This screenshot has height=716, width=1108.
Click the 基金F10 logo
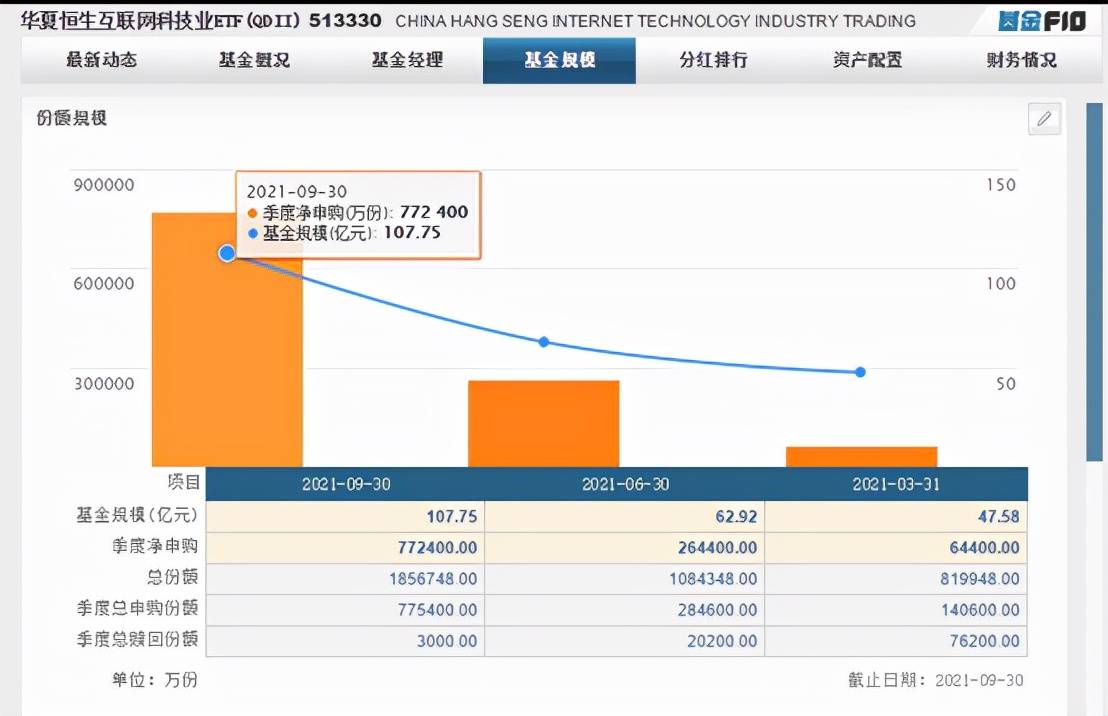1041,21
